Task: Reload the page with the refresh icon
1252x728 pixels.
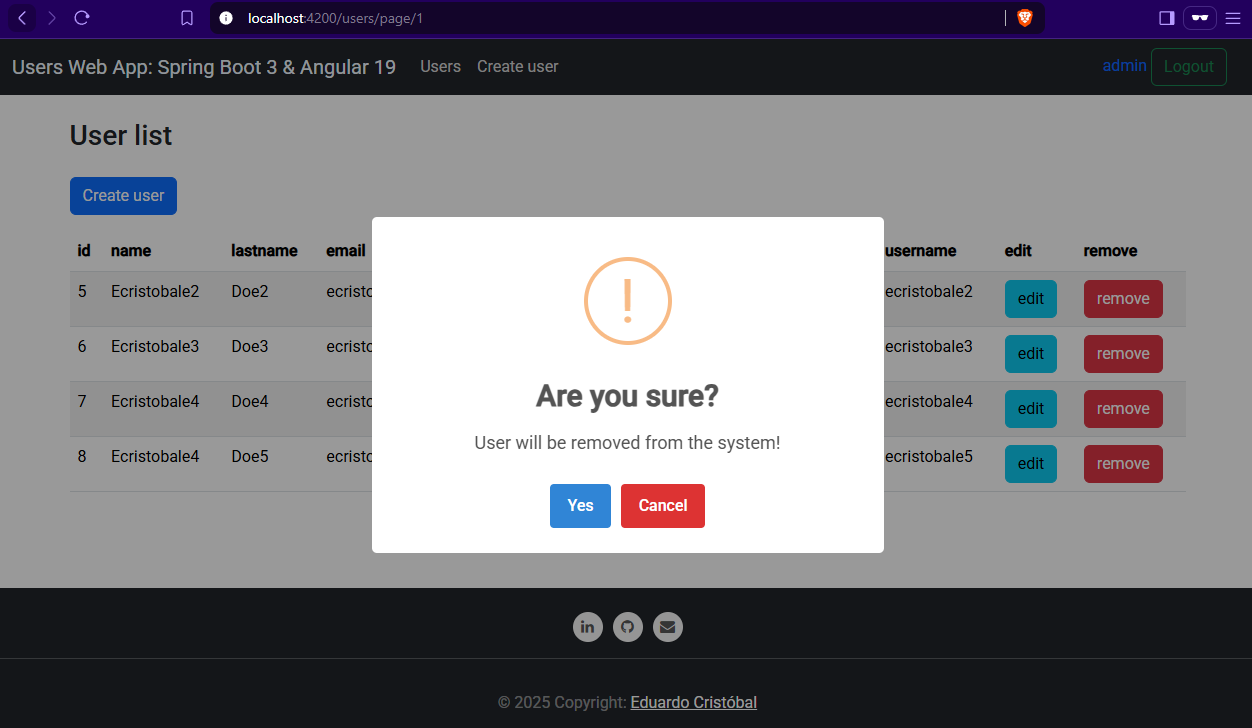Action: tap(82, 18)
